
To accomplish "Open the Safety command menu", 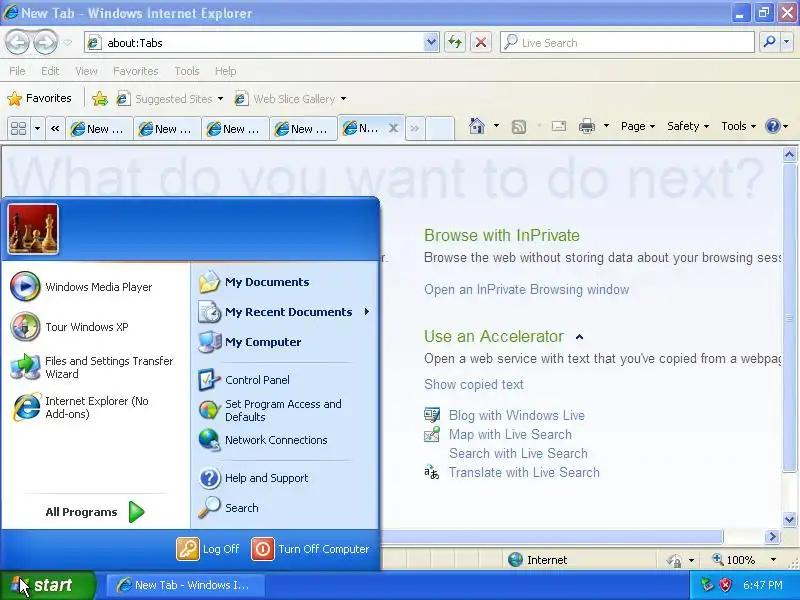I will click(688, 126).
